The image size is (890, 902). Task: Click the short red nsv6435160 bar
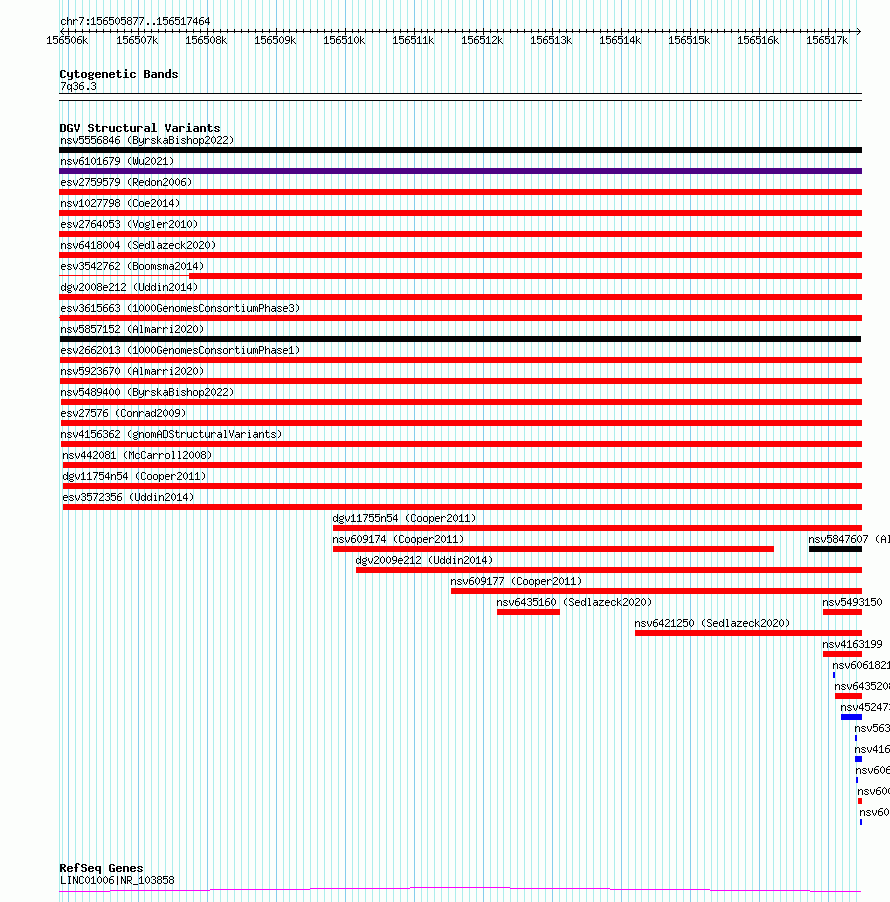point(528,612)
